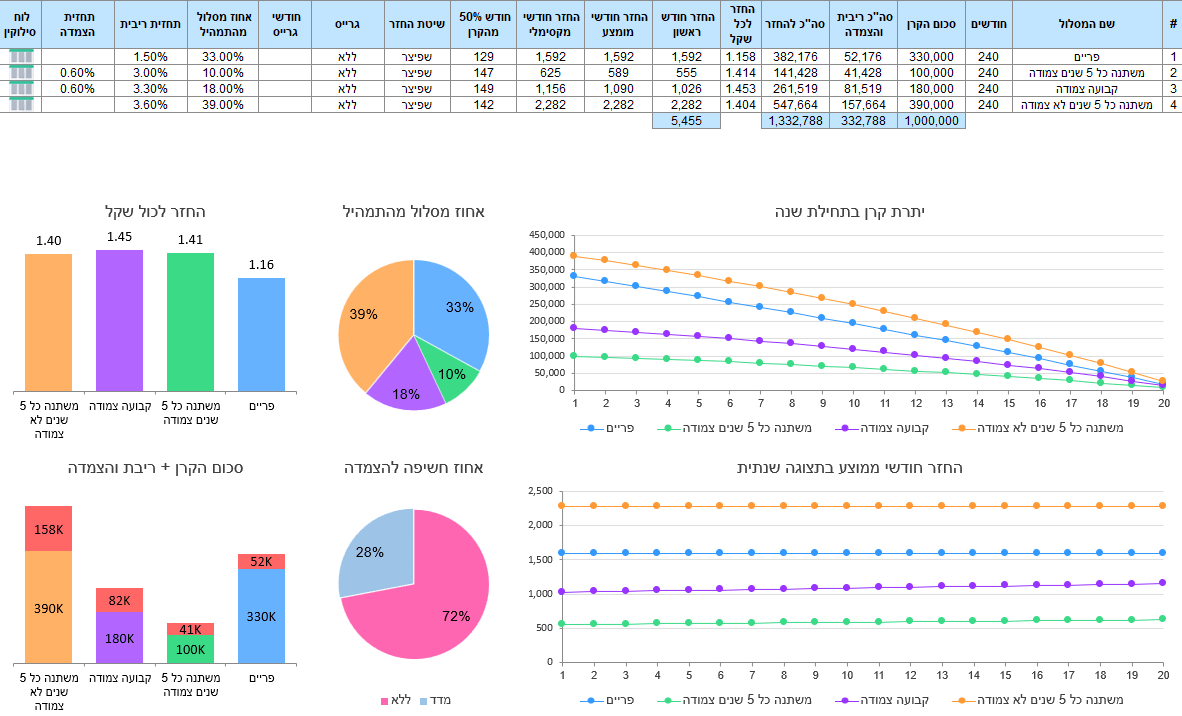Select the 1.50% interest forecast cell
This screenshot has width=1182, height=716.
(x=151, y=57)
